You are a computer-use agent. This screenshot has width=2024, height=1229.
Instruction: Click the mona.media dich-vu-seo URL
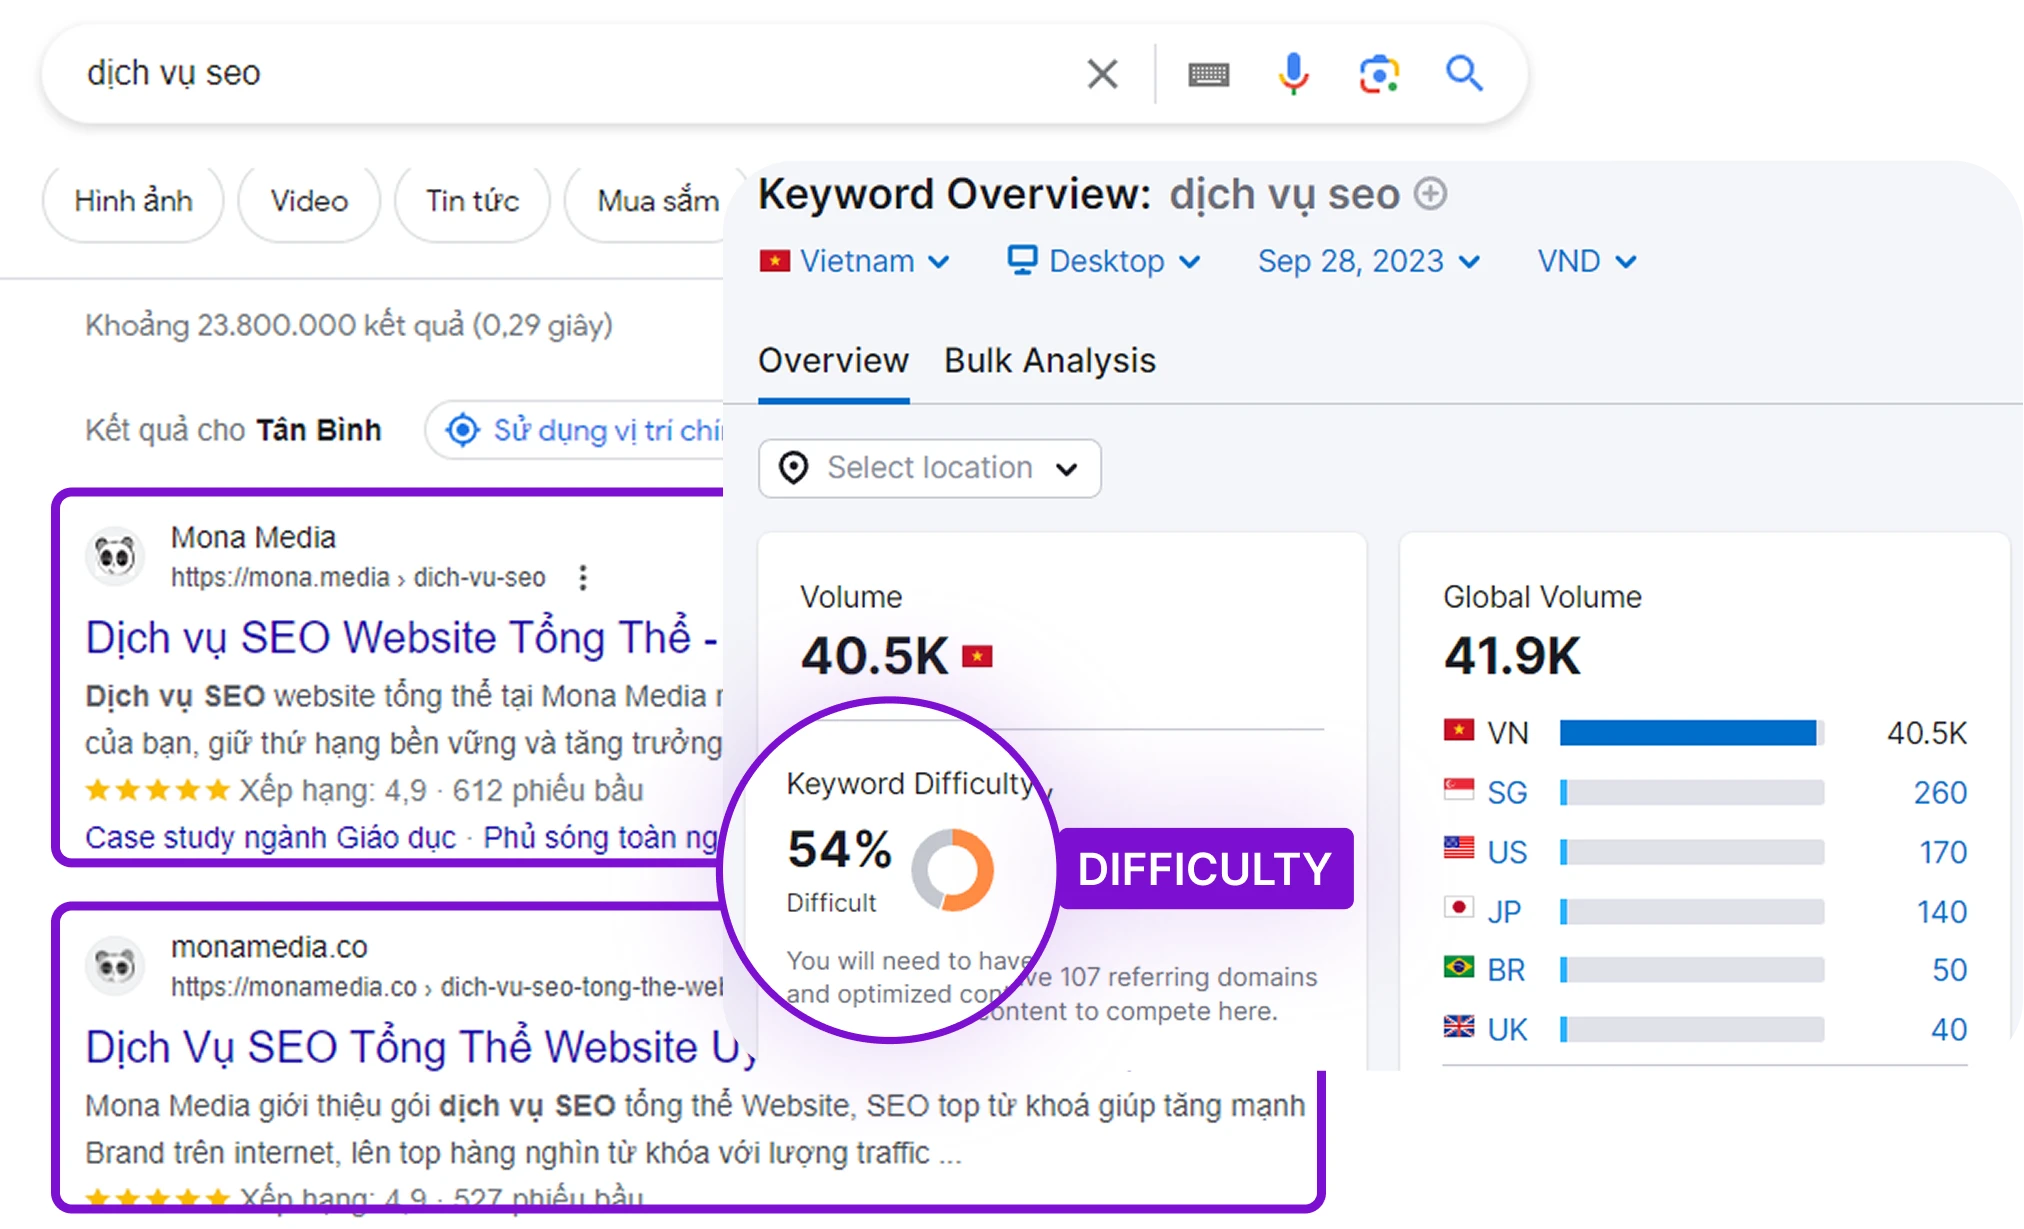click(x=358, y=577)
